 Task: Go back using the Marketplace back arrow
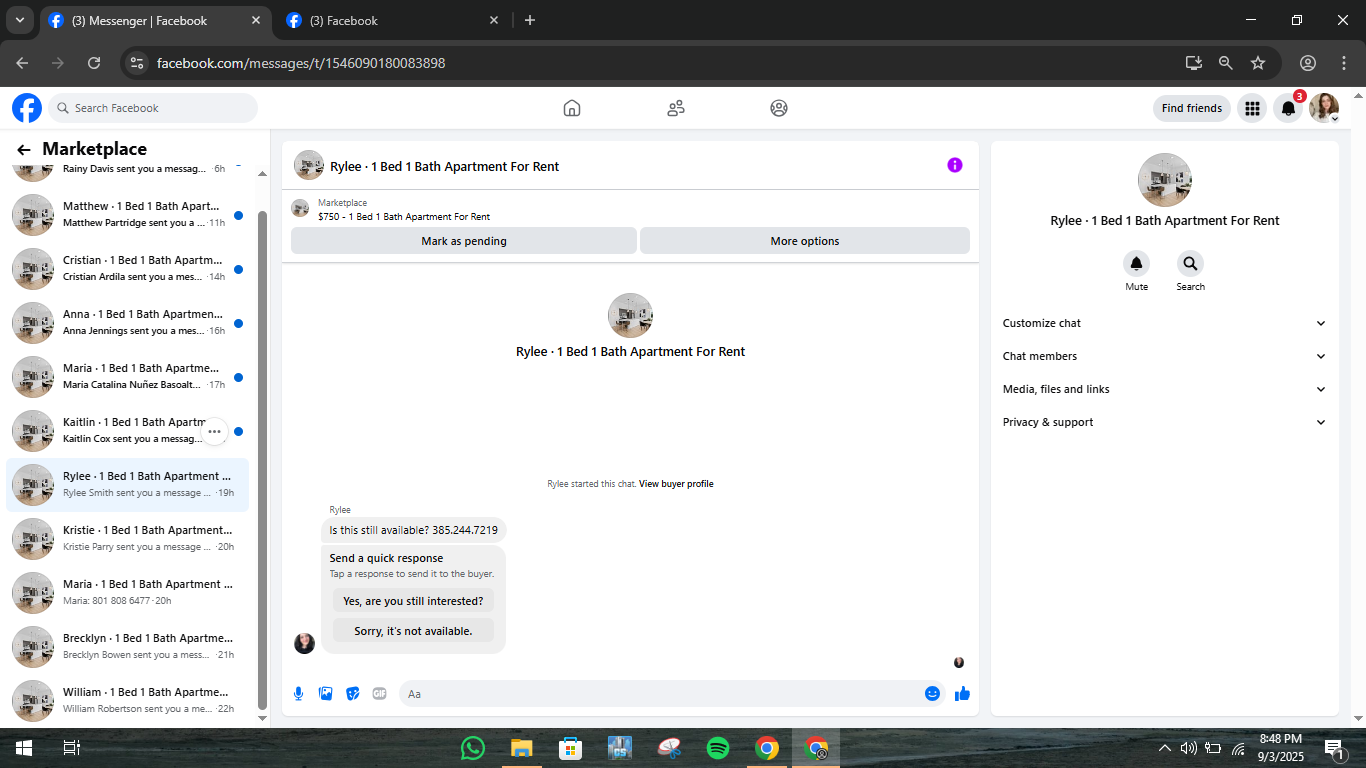(x=24, y=150)
